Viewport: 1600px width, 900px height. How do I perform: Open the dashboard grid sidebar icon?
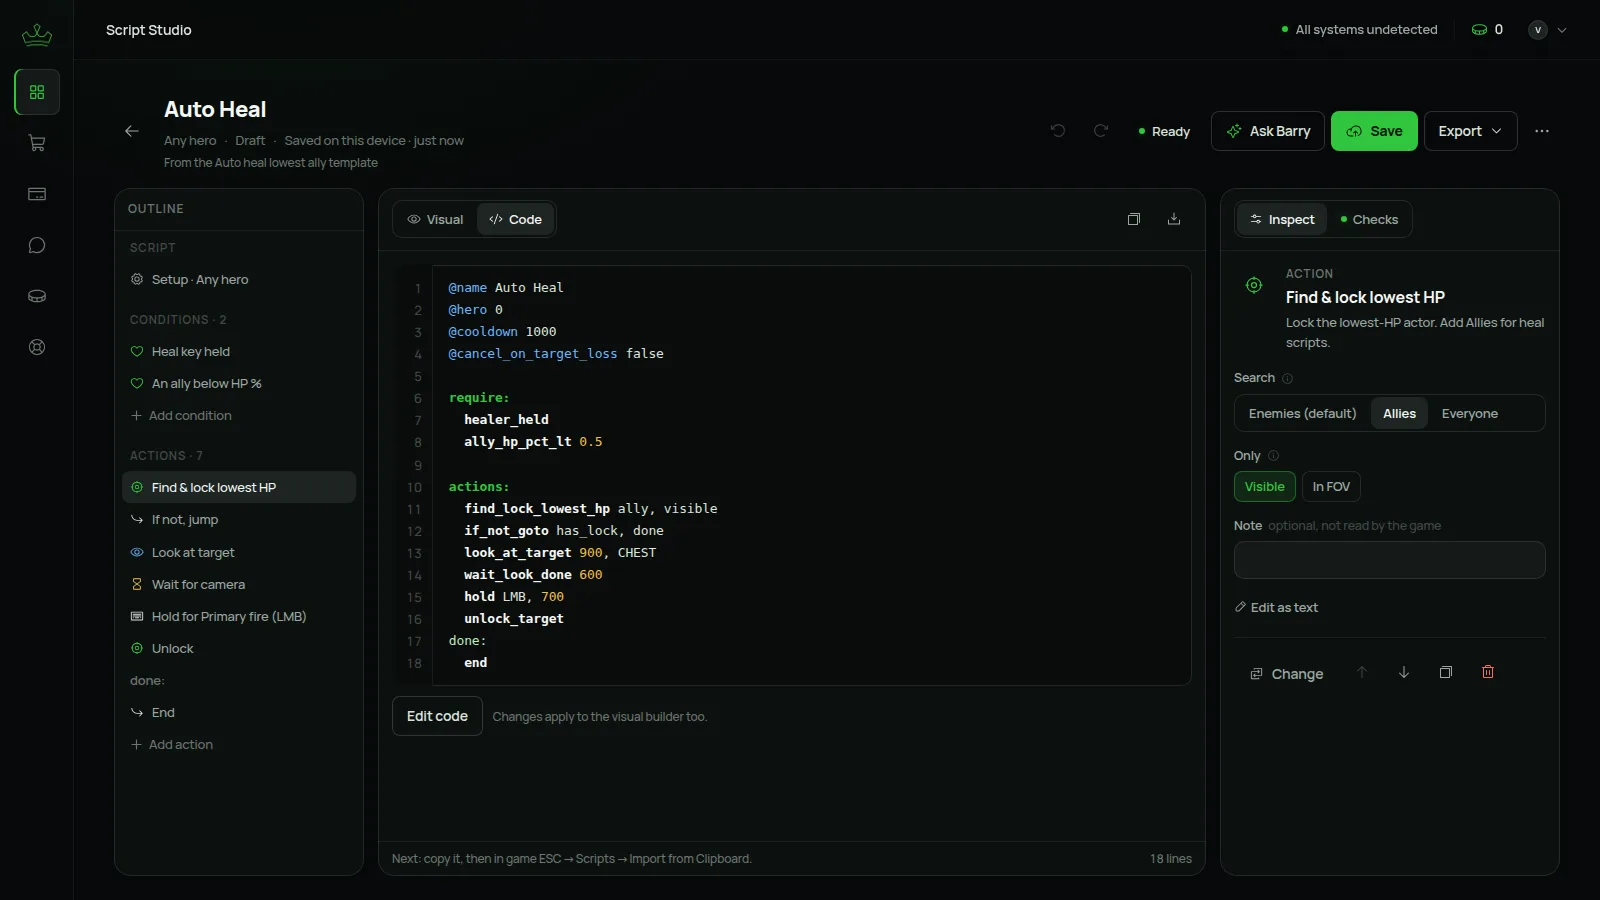37,92
